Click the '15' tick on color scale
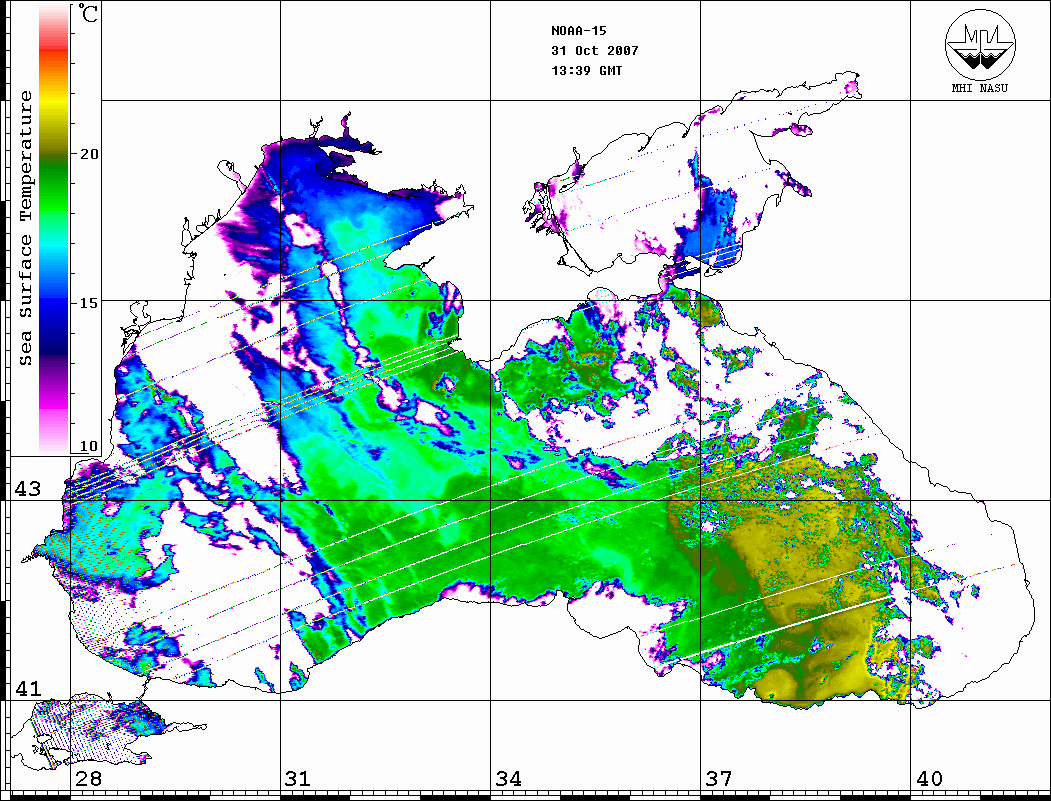 point(89,303)
